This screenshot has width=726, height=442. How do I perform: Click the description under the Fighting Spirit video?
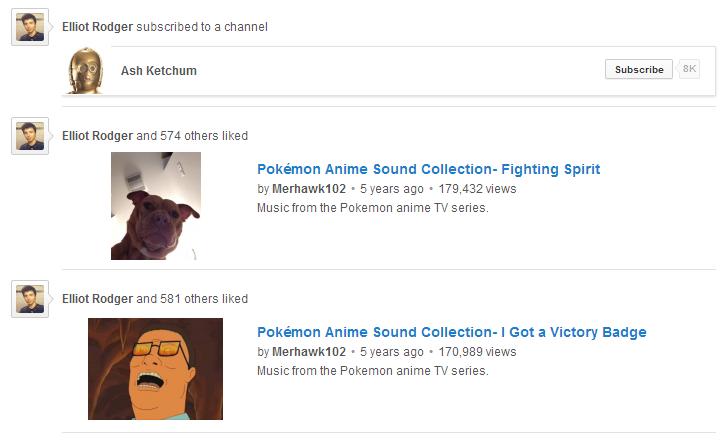(x=372, y=208)
